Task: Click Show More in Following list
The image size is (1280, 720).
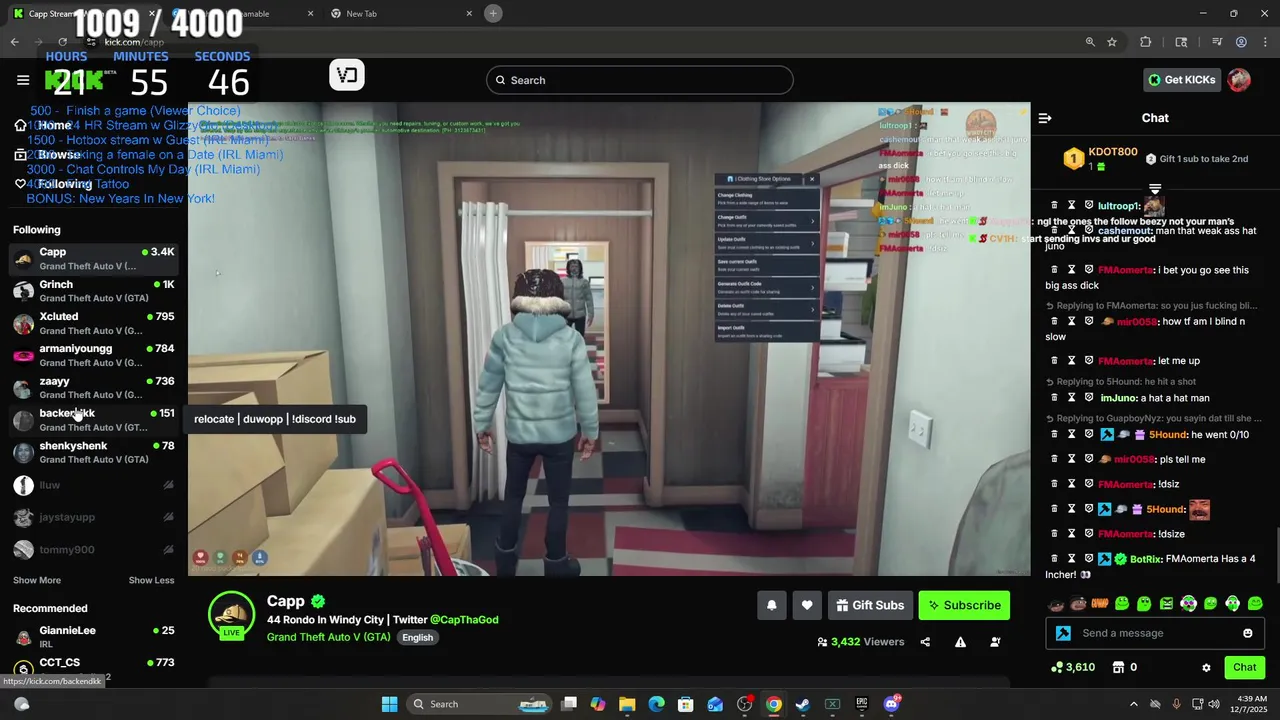Action: tap(37, 580)
